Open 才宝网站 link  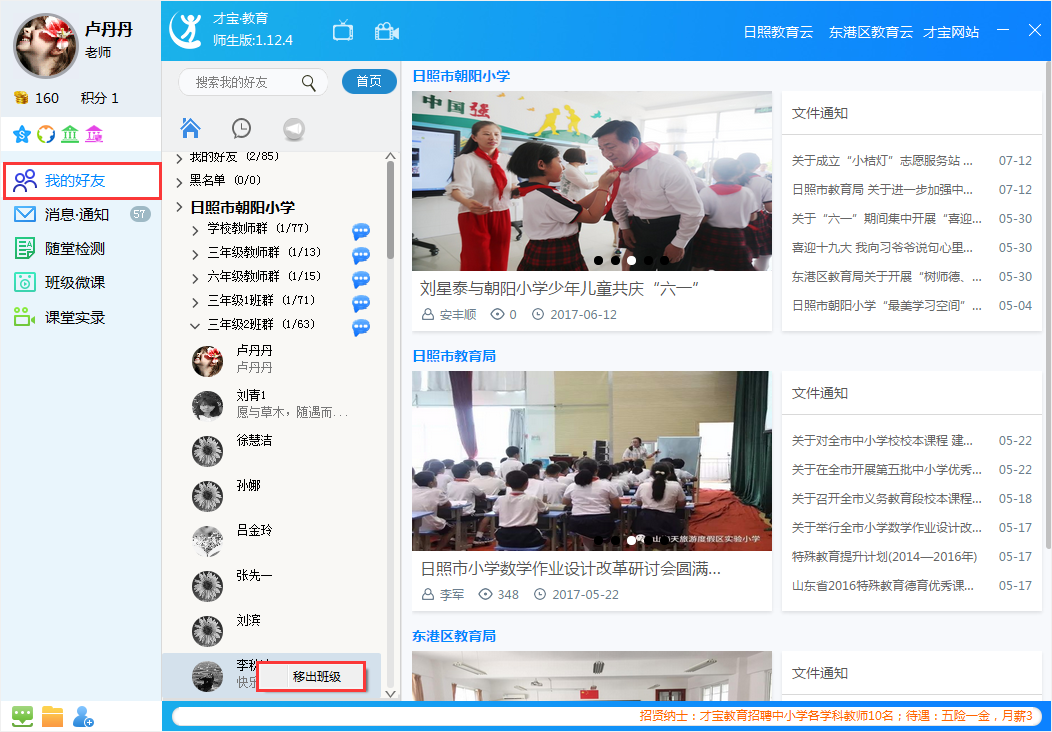(x=951, y=32)
